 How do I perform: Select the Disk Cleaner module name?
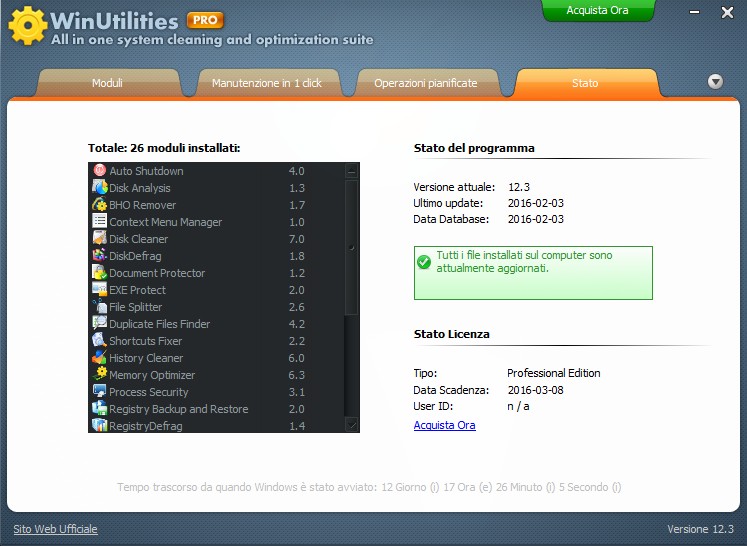click(x=139, y=239)
